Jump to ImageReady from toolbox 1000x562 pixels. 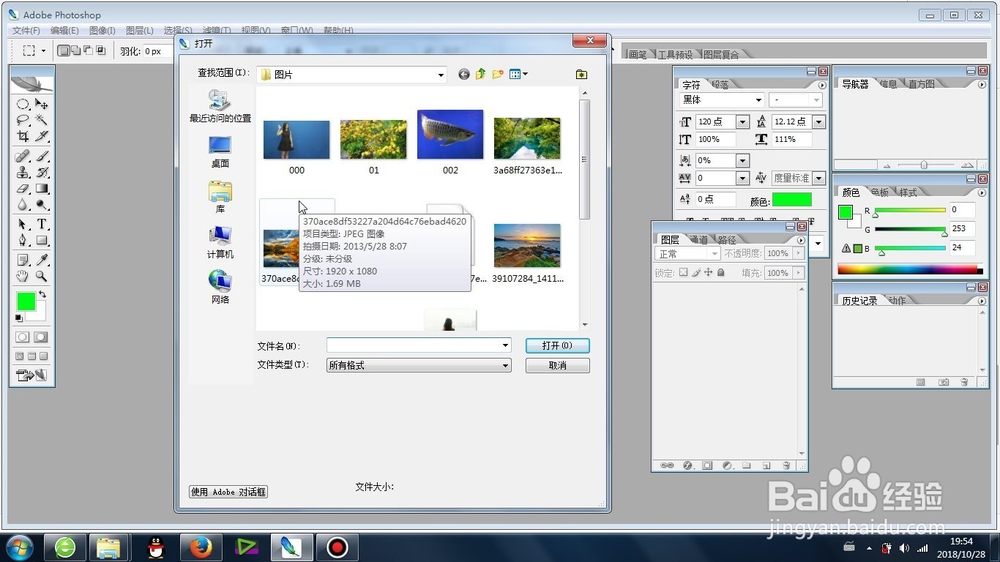tap(32, 375)
